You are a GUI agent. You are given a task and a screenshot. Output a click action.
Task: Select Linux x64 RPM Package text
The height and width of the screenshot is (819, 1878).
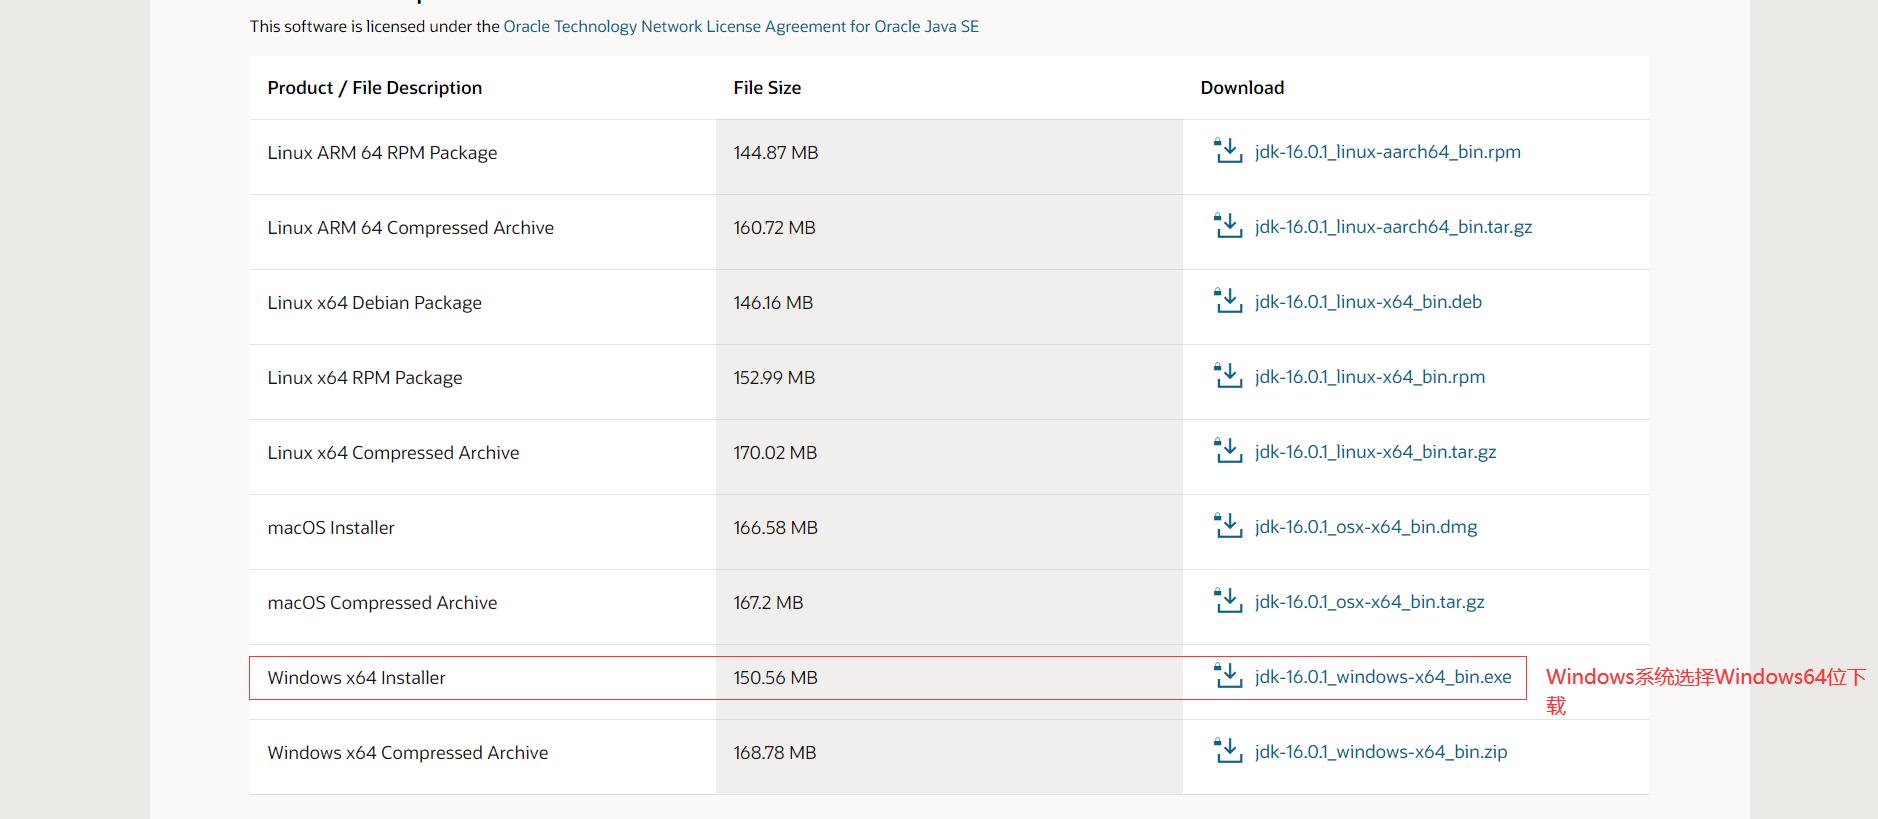coord(365,378)
